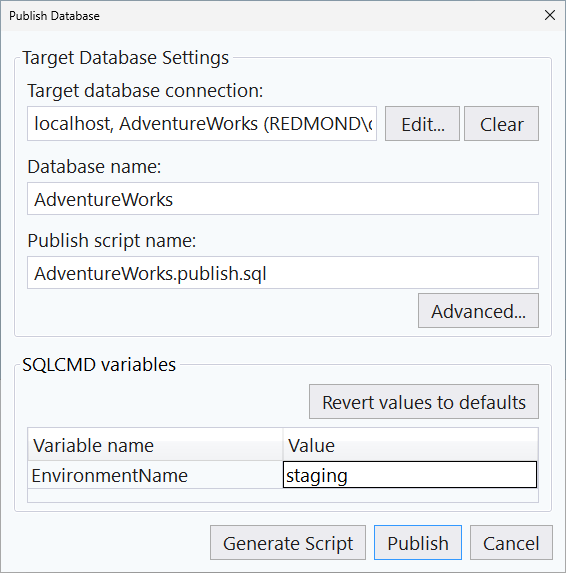Viewport: 566px width, 573px height.
Task: Select the EnvironmentName variable row
Action: [x=282, y=475]
